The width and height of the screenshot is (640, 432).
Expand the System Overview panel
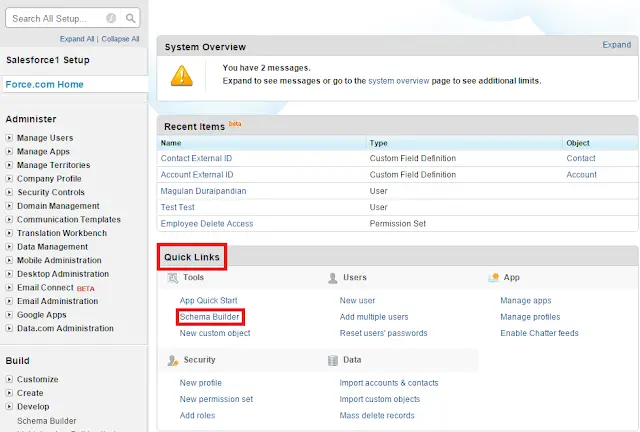click(617, 45)
